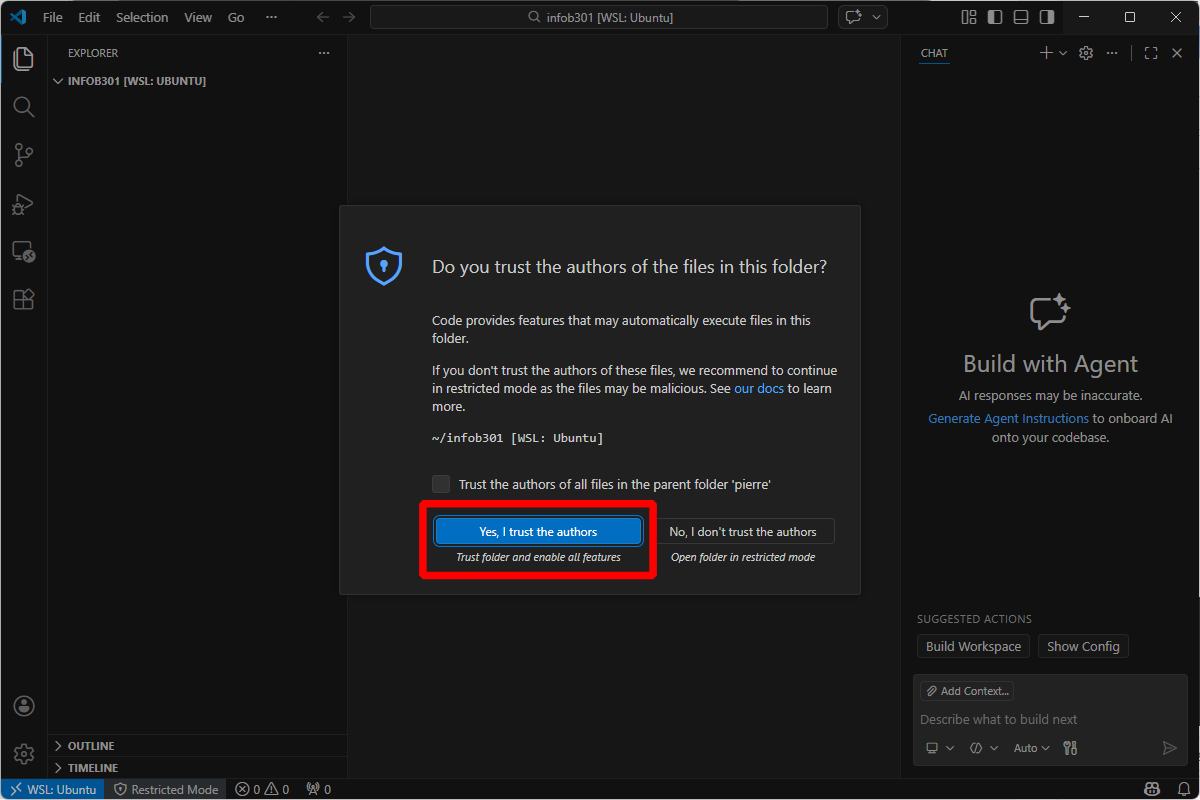Screen dimensions: 1200x800
Task: Open the Extensions icon
Action: [x=23, y=299]
